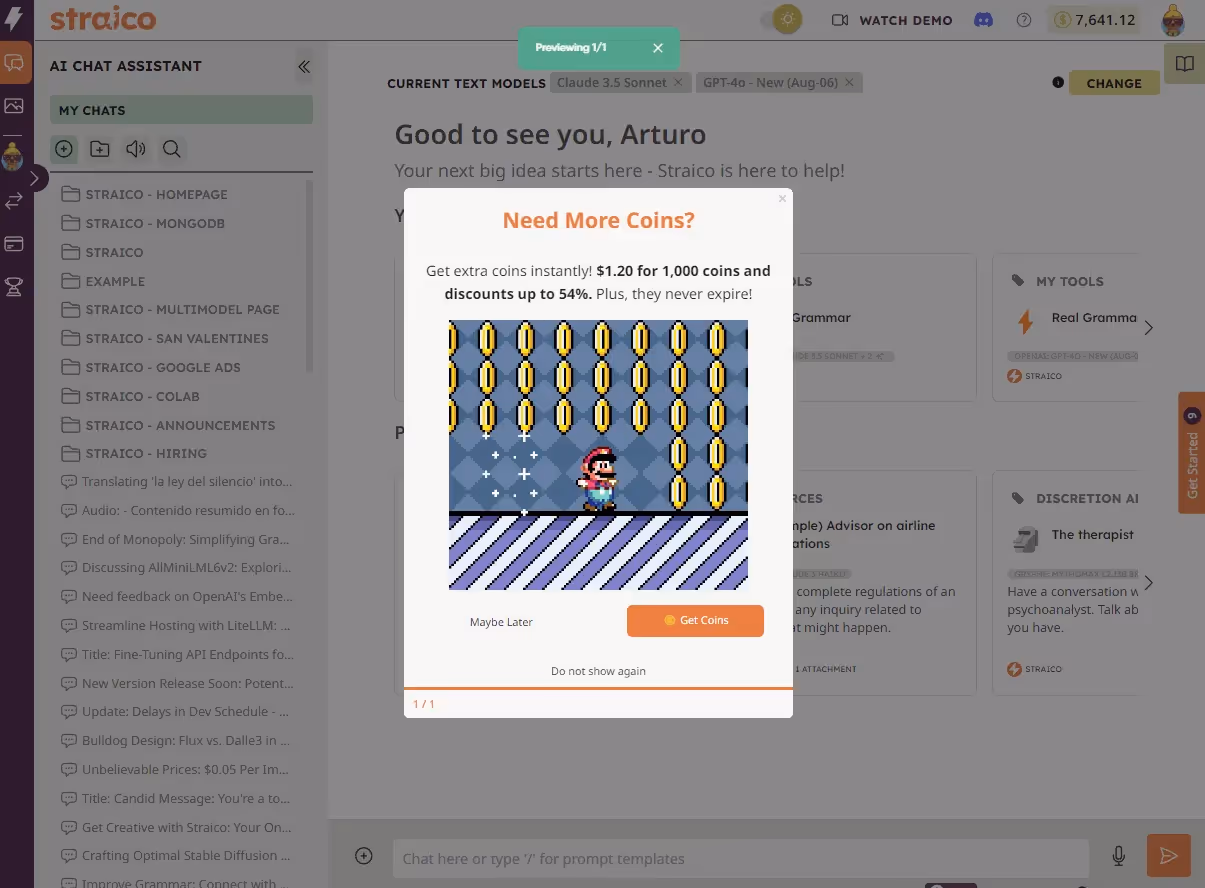Expand the left sidebar with arrow handle

coord(37,179)
